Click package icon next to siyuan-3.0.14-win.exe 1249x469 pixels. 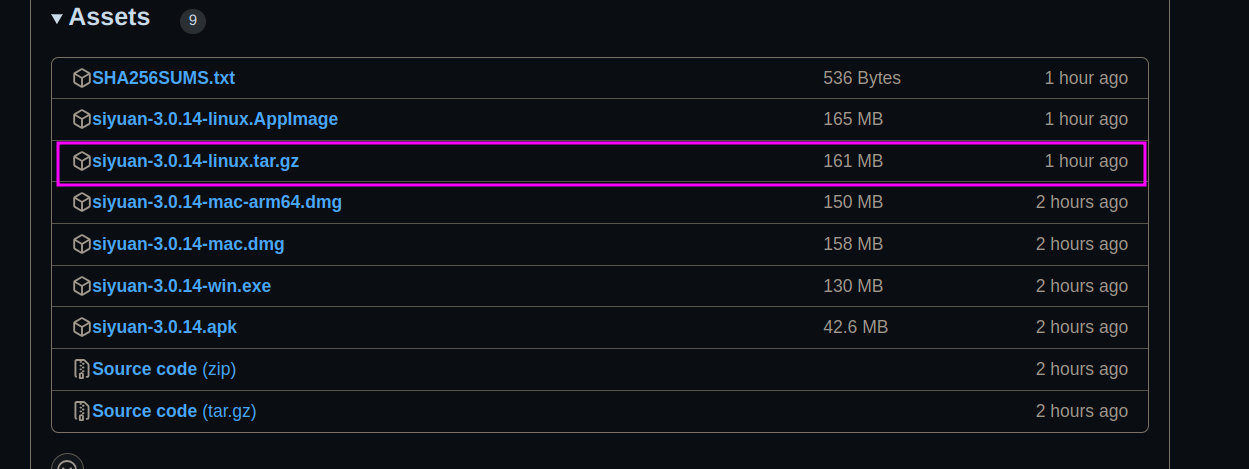81,286
